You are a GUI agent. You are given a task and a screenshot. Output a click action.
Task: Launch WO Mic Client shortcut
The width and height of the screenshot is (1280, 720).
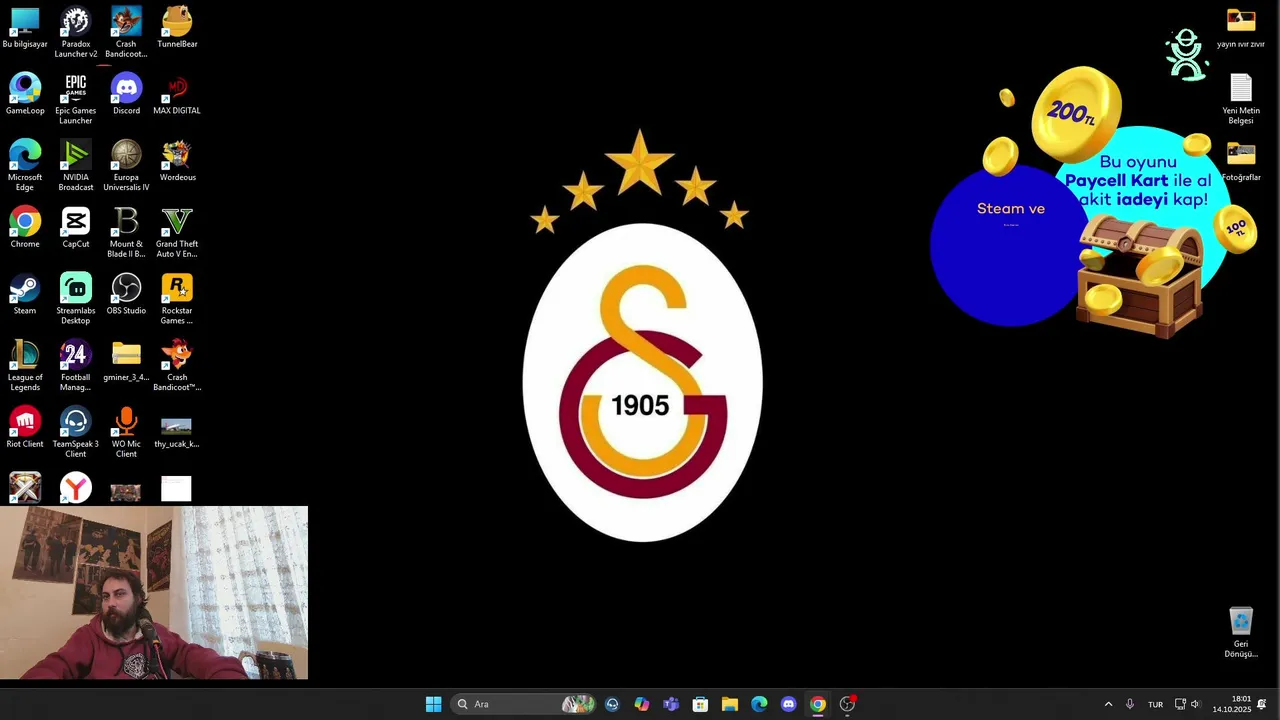[126, 432]
